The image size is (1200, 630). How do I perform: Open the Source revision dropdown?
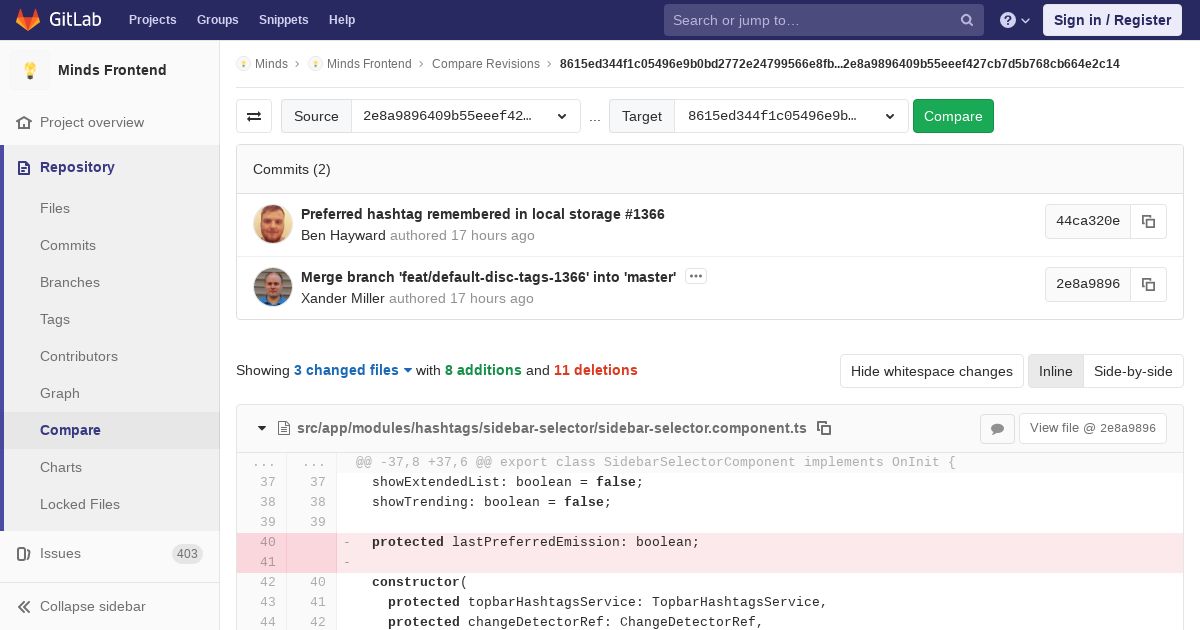(x=465, y=116)
